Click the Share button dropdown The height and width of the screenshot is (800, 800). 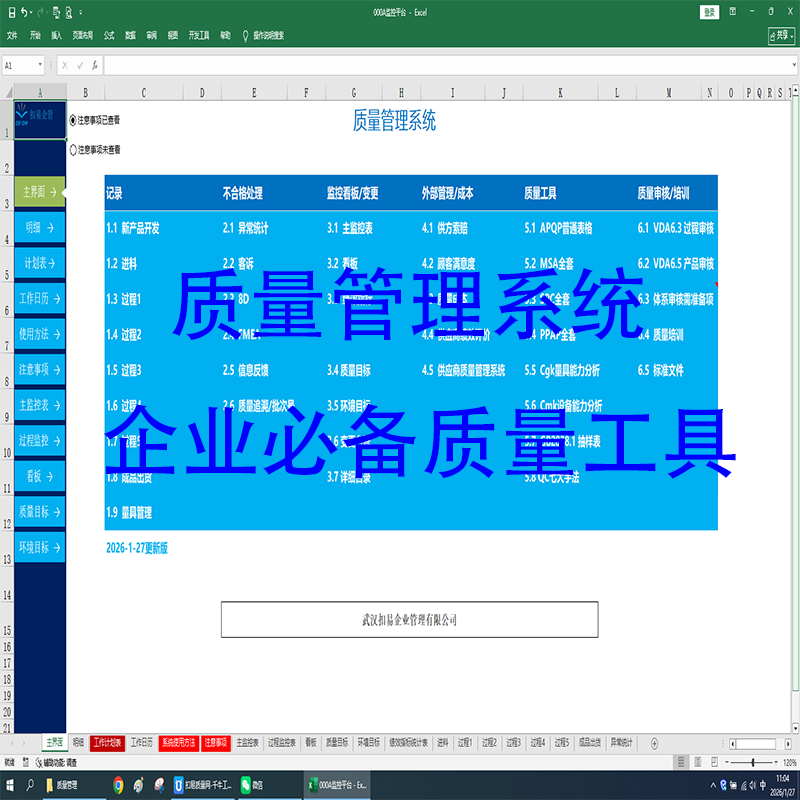[782, 35]
